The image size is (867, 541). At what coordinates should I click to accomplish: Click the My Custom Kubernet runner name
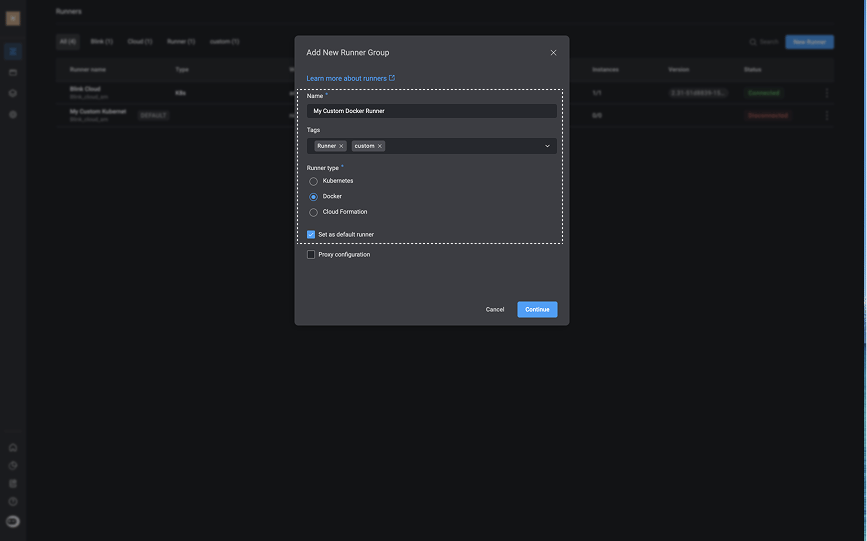pos(97,112)
